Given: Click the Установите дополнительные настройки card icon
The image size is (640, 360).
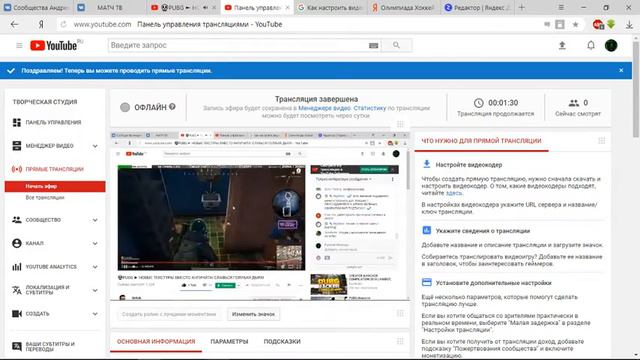Looking at the screenshot, I should point(427,282).
